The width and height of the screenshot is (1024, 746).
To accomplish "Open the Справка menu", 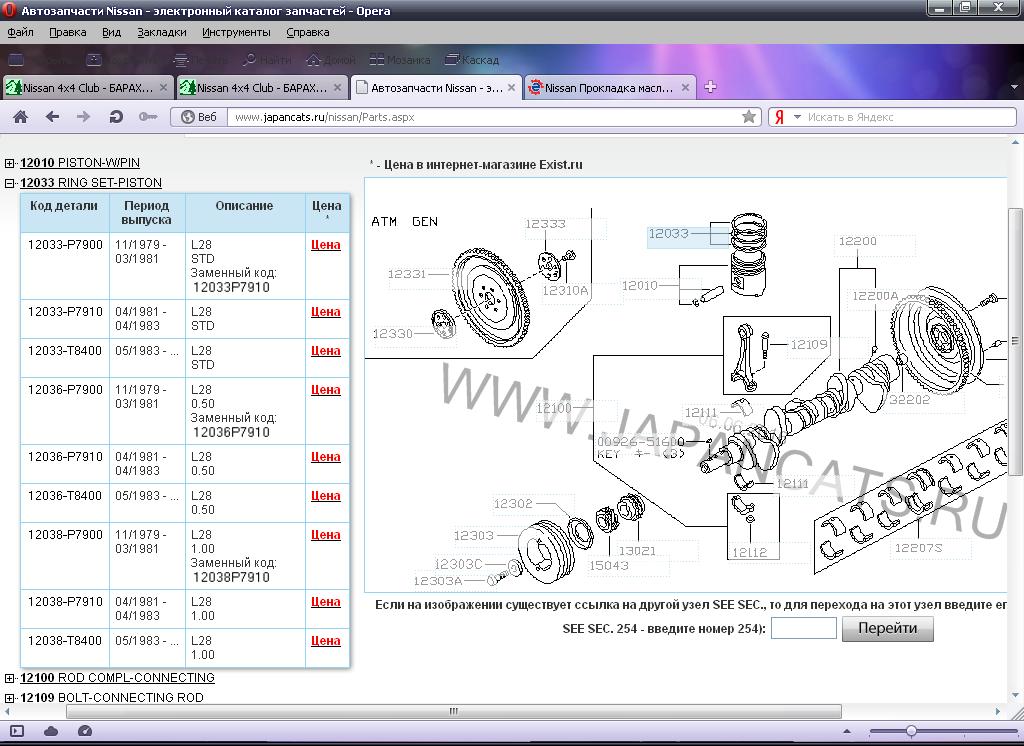I will (308, 32).
